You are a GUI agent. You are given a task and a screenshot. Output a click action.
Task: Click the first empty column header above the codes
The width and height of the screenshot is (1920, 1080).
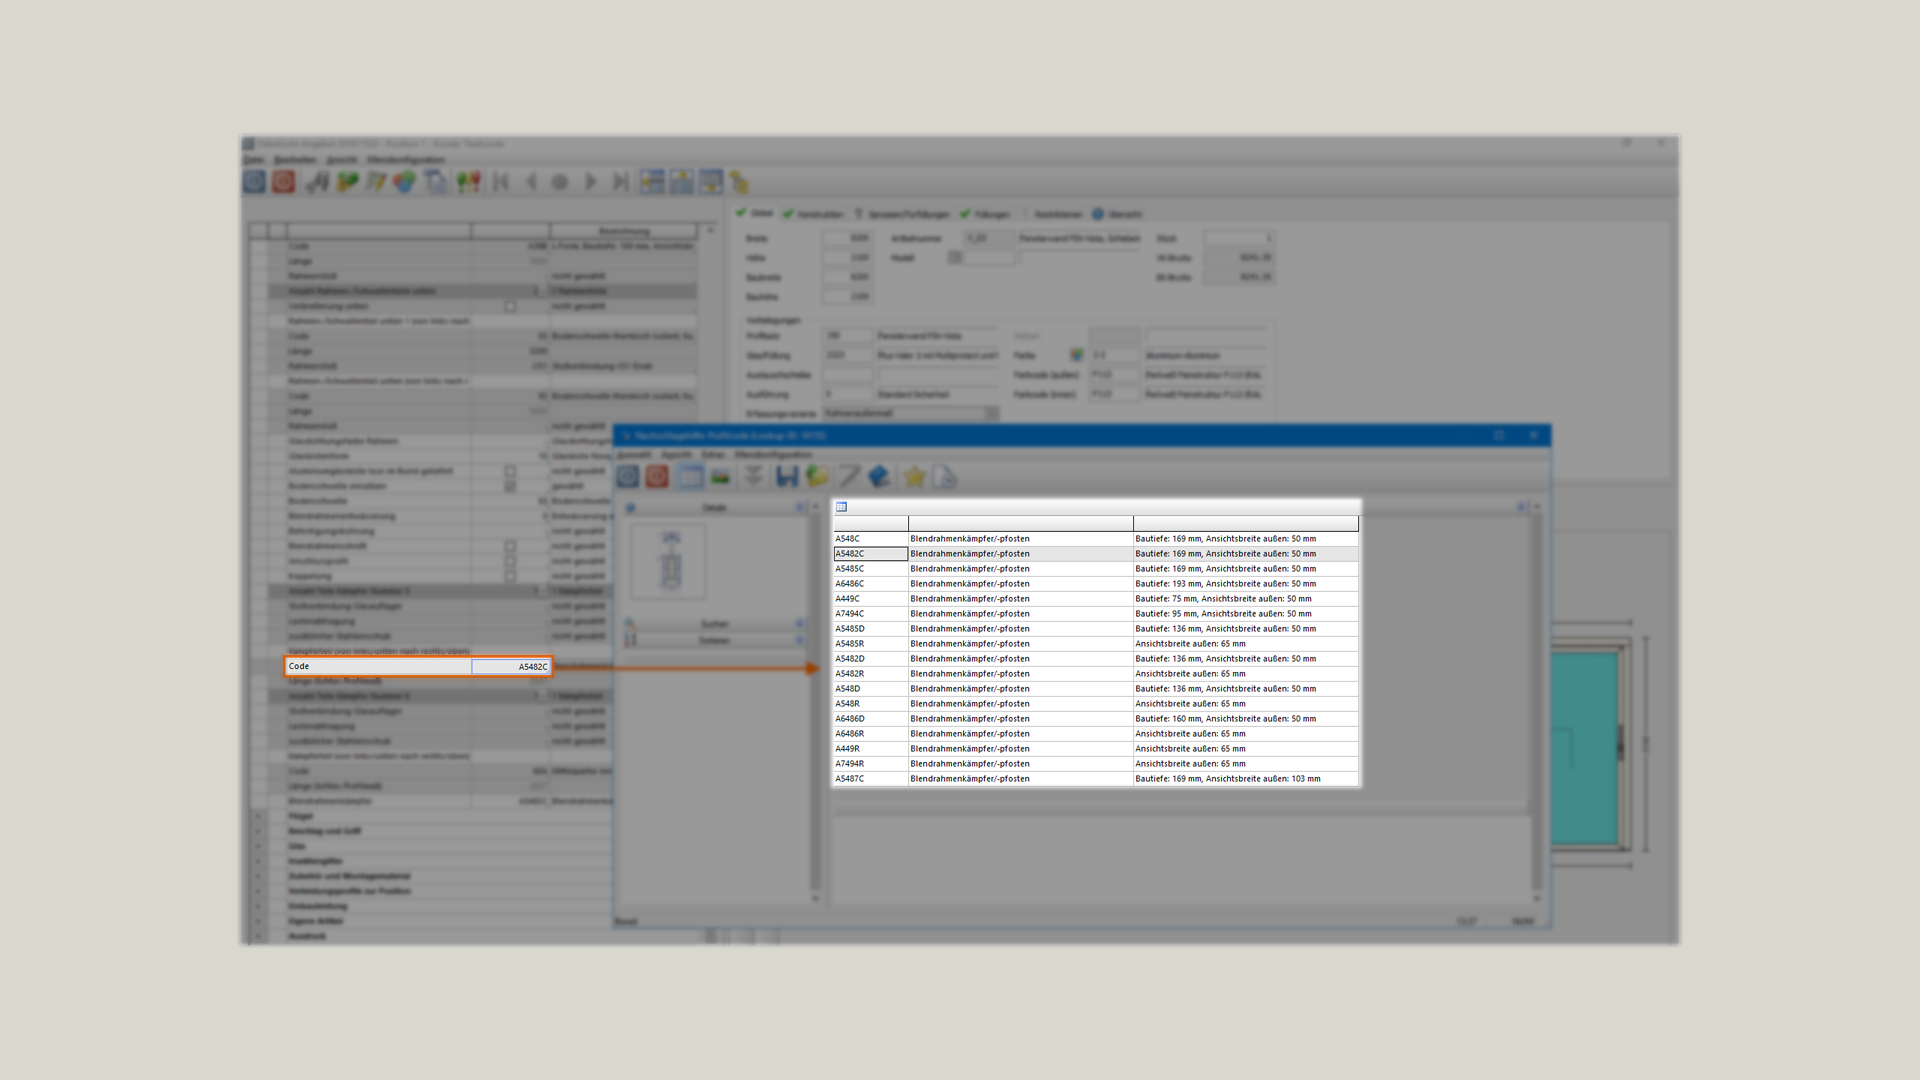(871, 523)
